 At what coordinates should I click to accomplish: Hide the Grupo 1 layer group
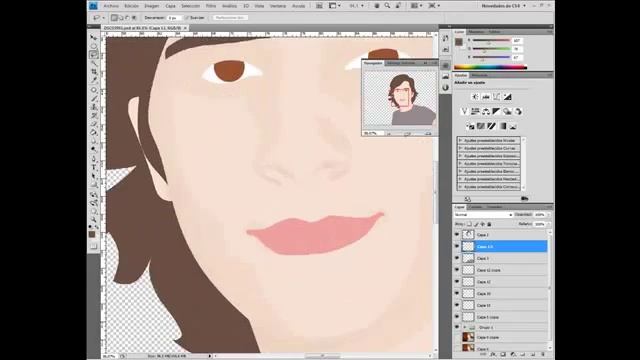tap(457, 327)
